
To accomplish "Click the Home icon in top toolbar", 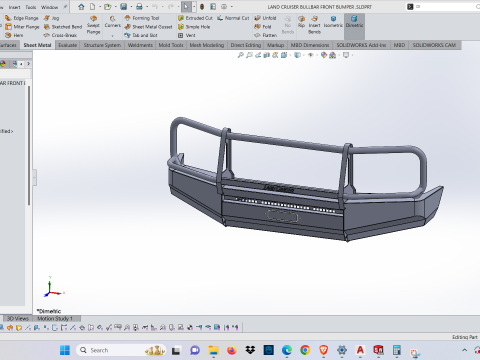I will click(x=81, y=7).
